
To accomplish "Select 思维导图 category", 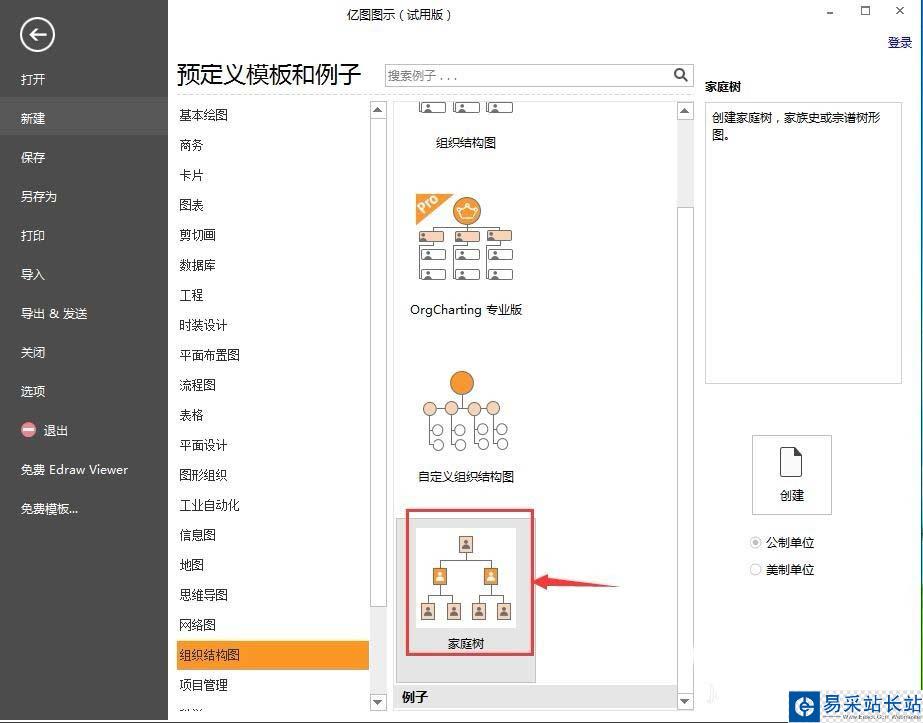I will point(203,595).
